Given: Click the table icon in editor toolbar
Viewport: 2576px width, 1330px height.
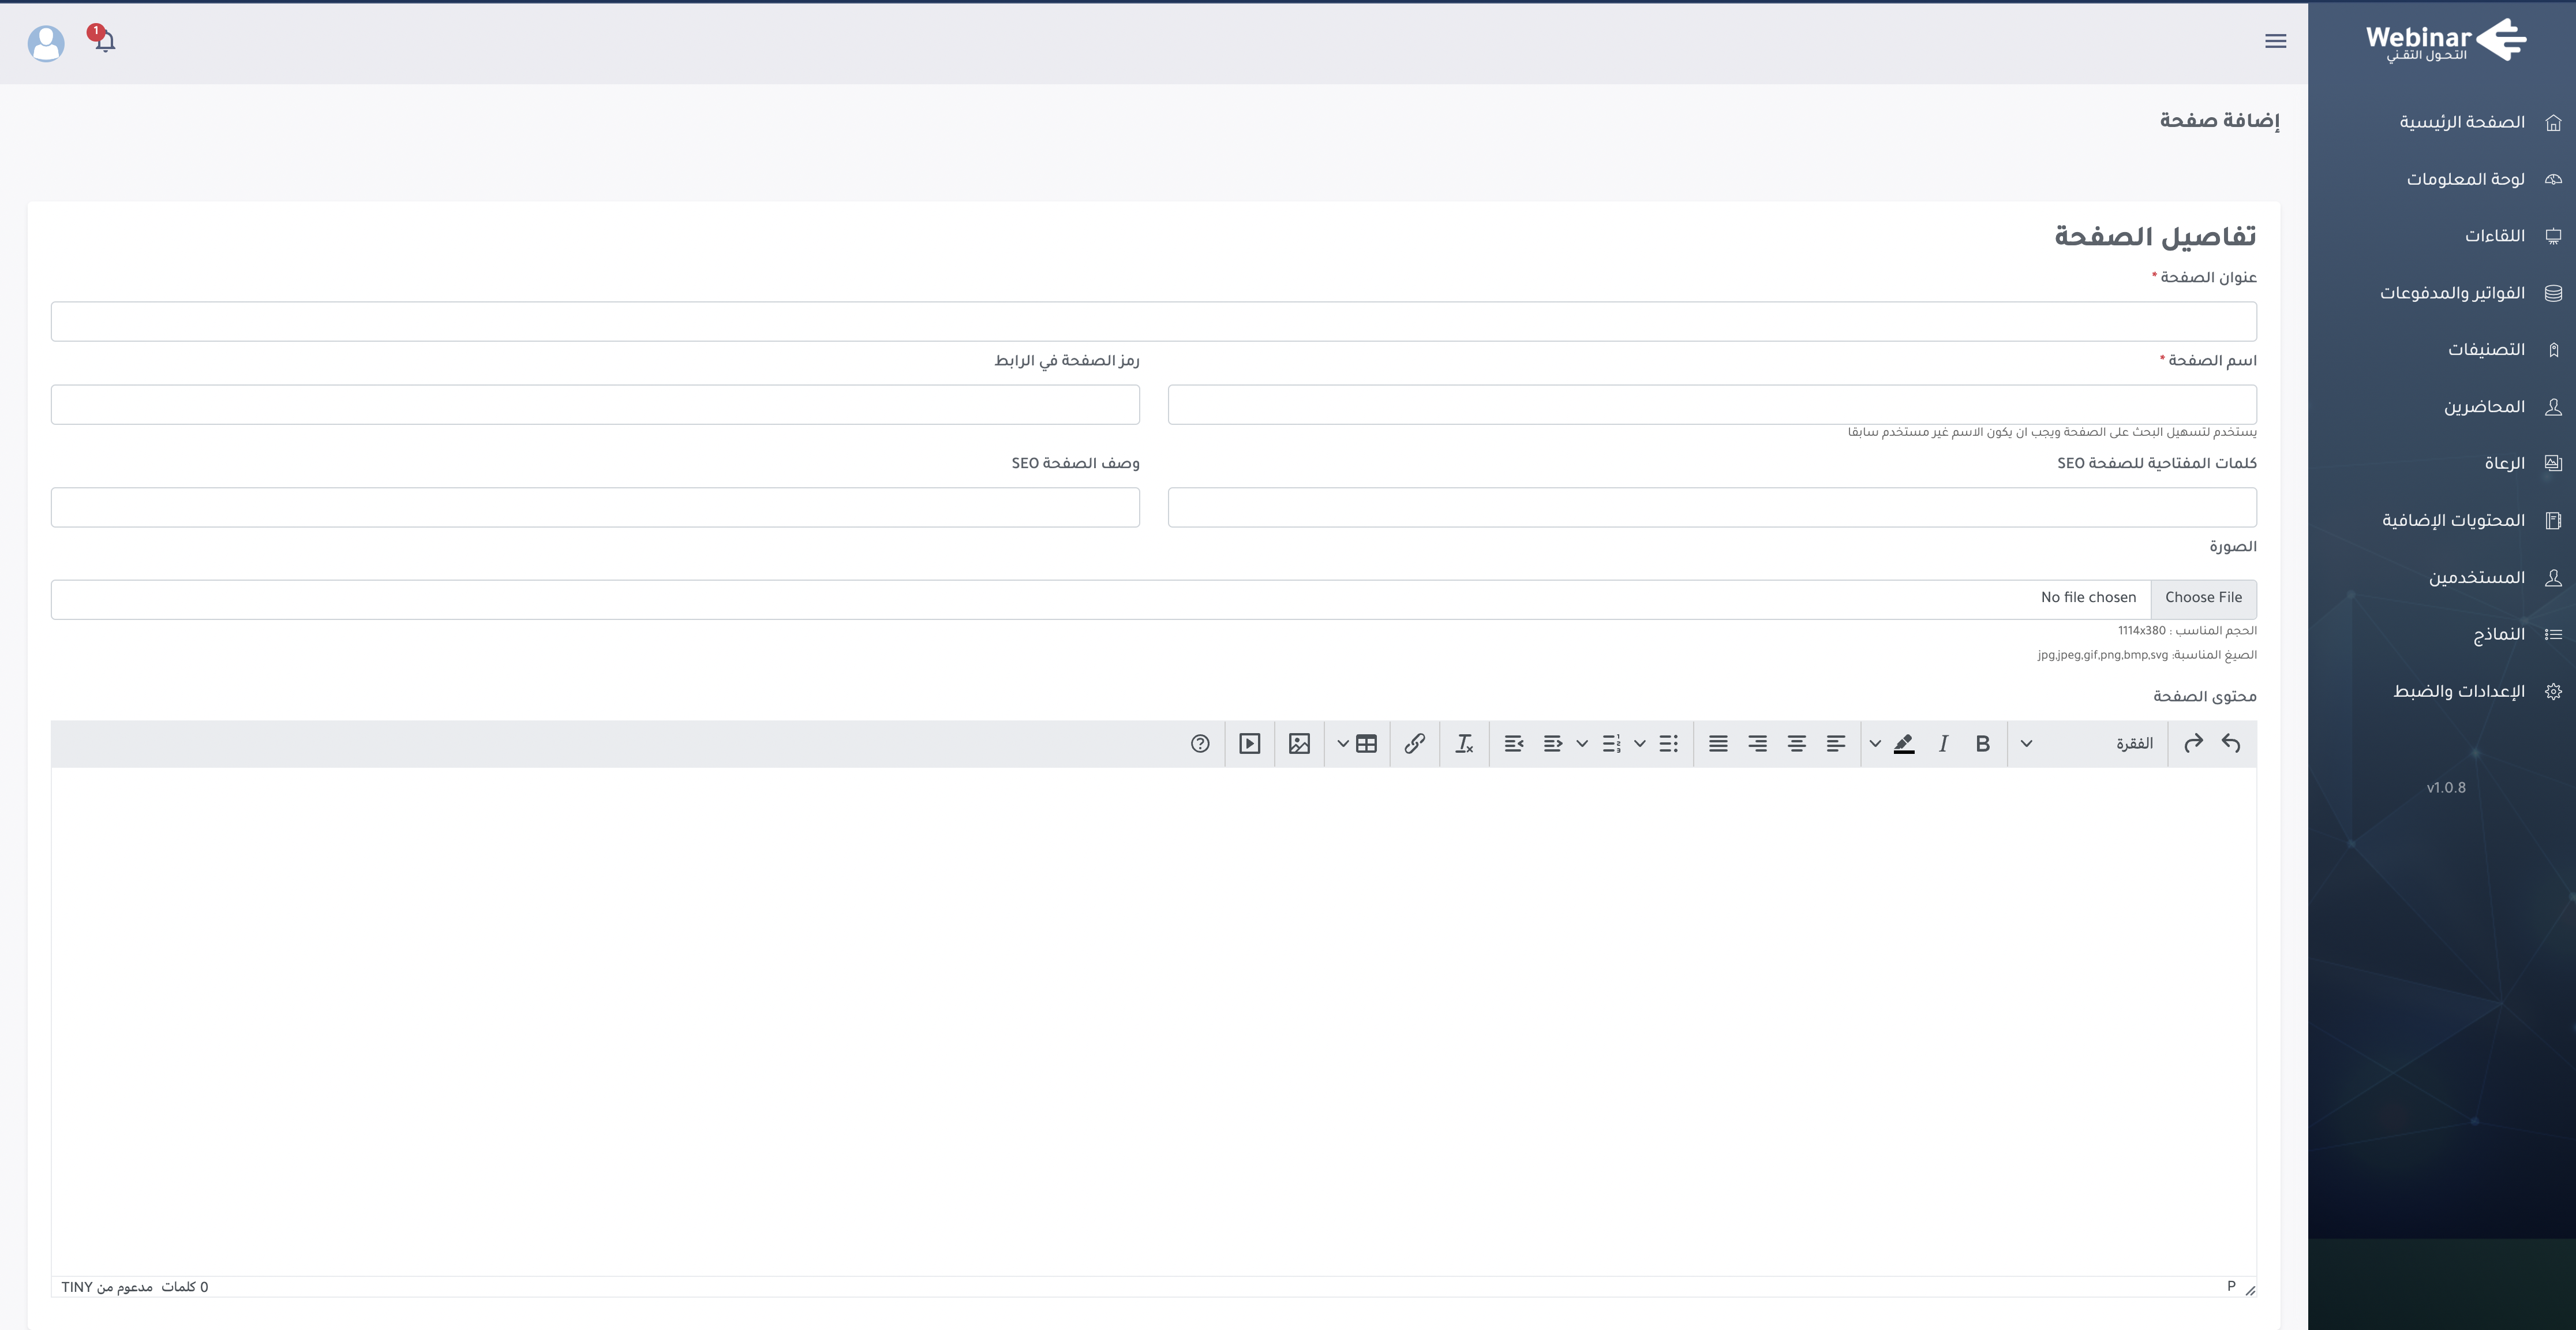Looking at the screenshot, I should 1366,743.
